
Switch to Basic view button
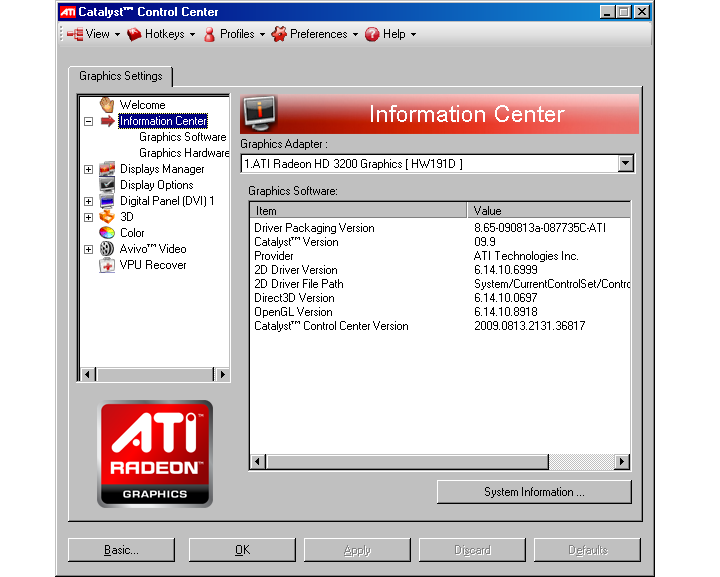click(x=121, y=550)
